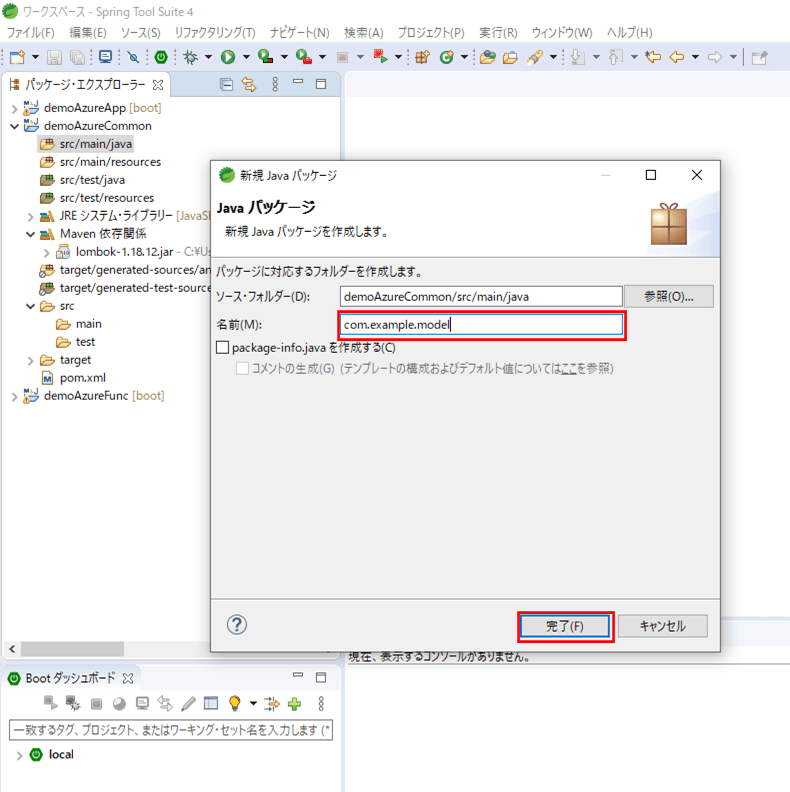
Task: Click the Last Edit Location arrow icon
Action: [653, 57]
